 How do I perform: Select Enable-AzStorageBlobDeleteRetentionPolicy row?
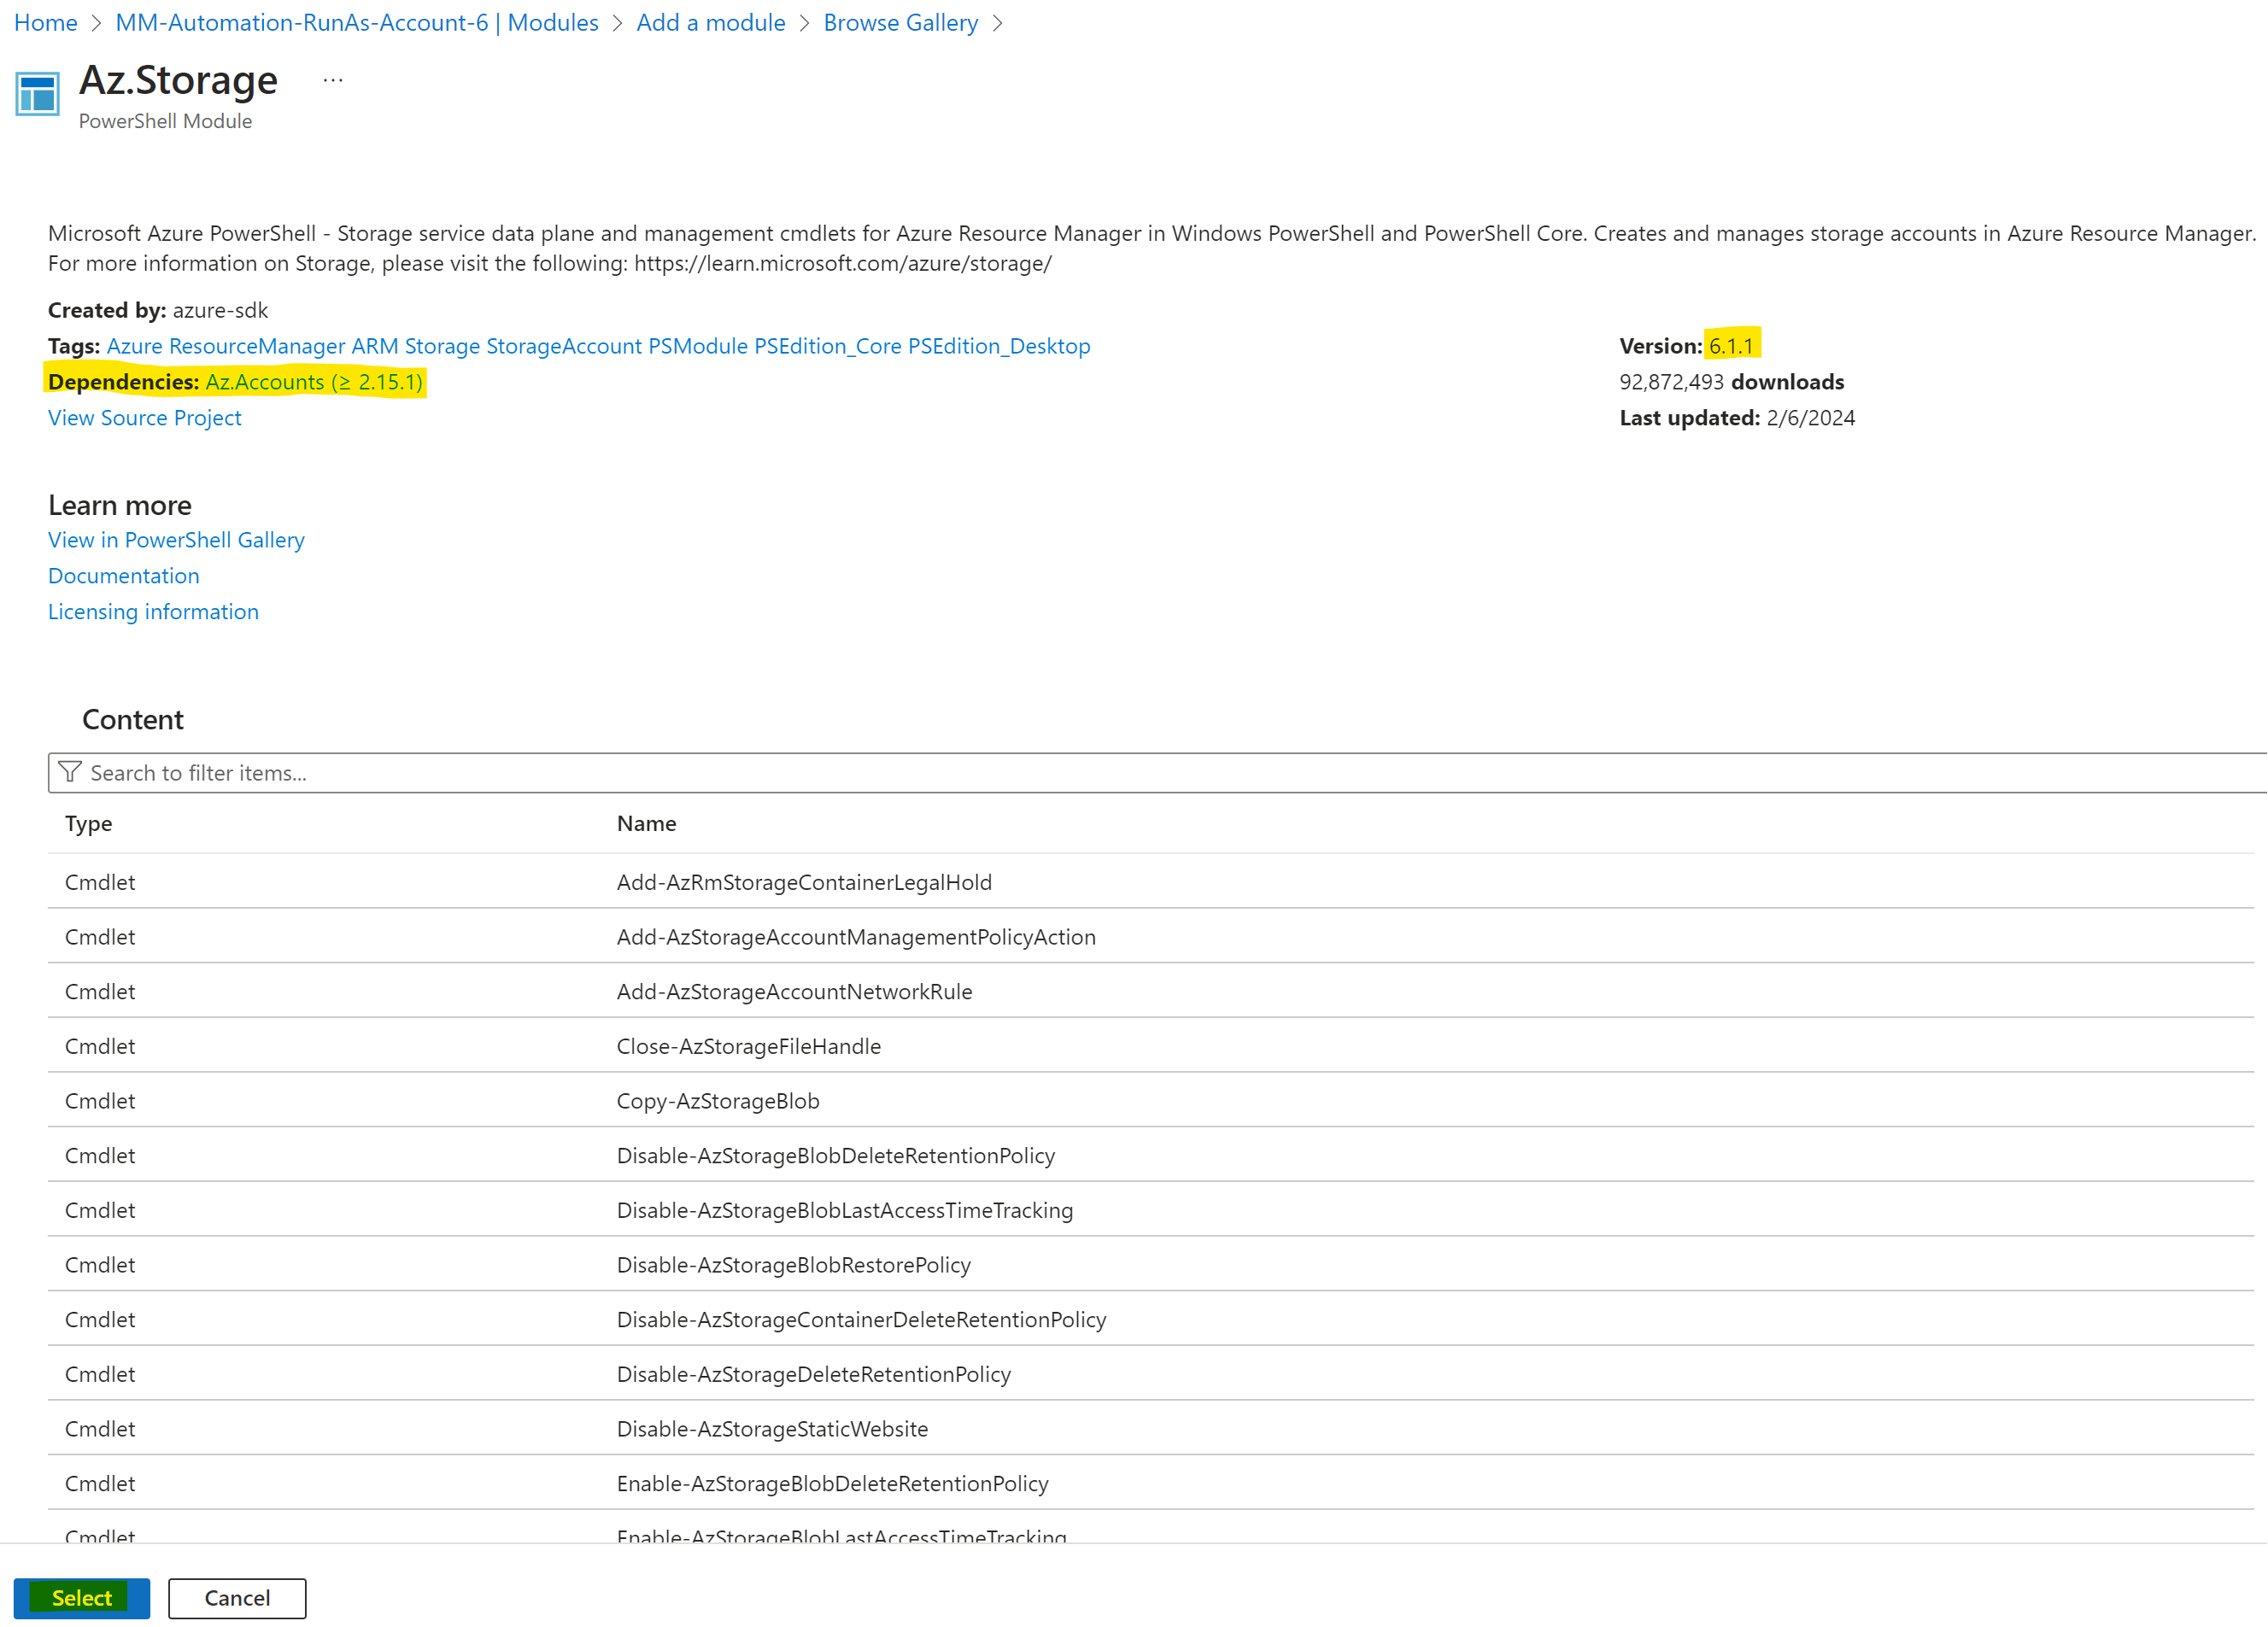click(x=1151, y=1483)
